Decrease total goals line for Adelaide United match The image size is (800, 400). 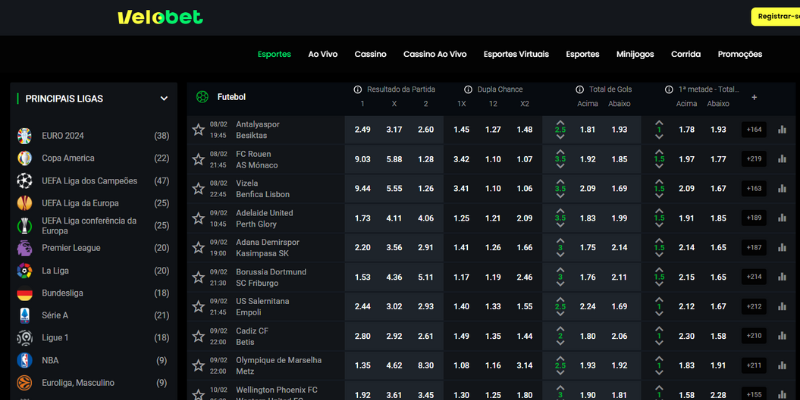point(560,226)
